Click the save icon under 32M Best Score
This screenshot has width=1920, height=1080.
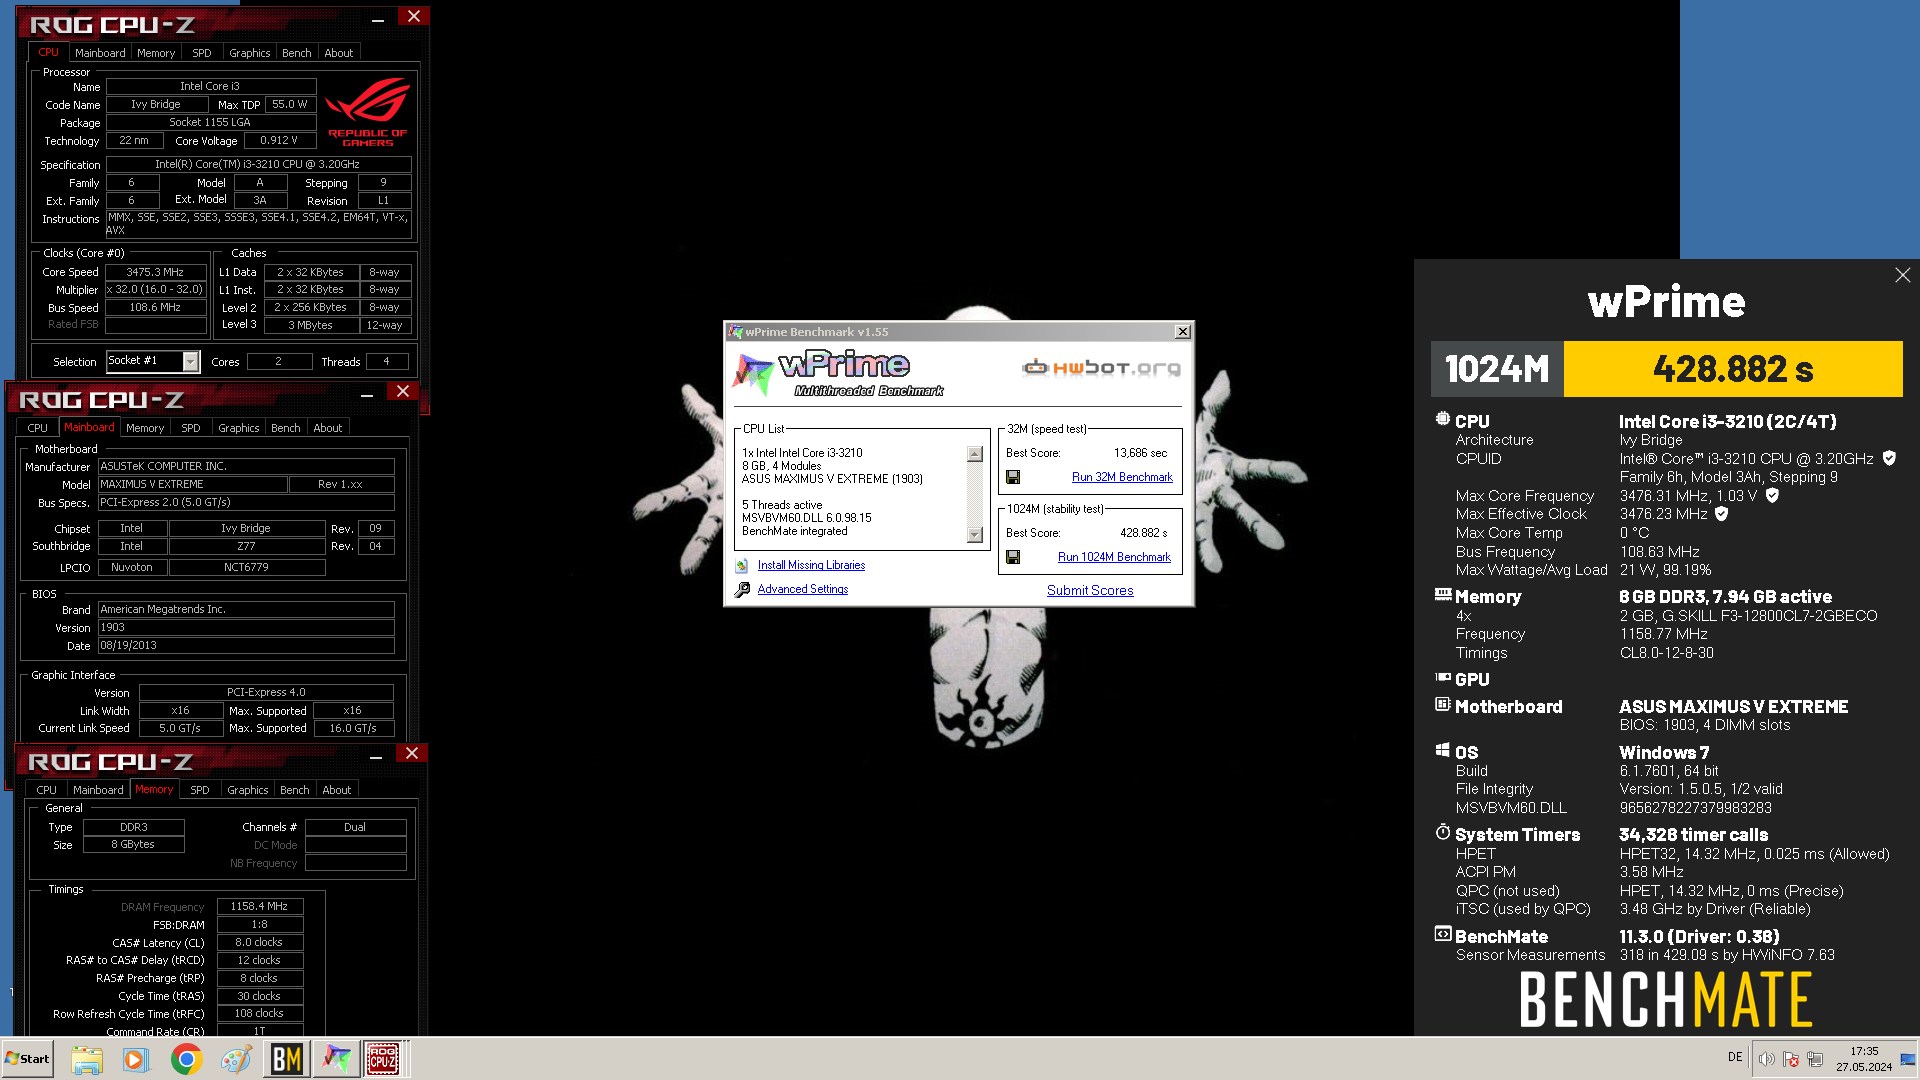(1012, 478)
